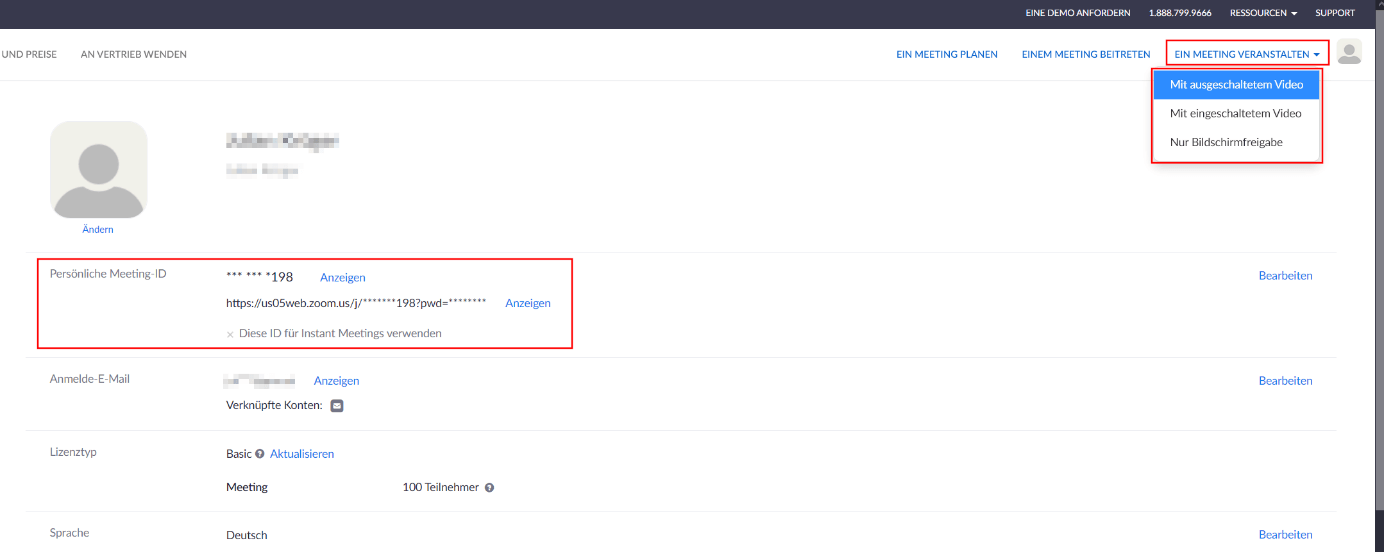The width and height of the screenshot is (1384, 552).
Task: Click 'Aktualisieren' next to Basic license
Action: [302, 454]
